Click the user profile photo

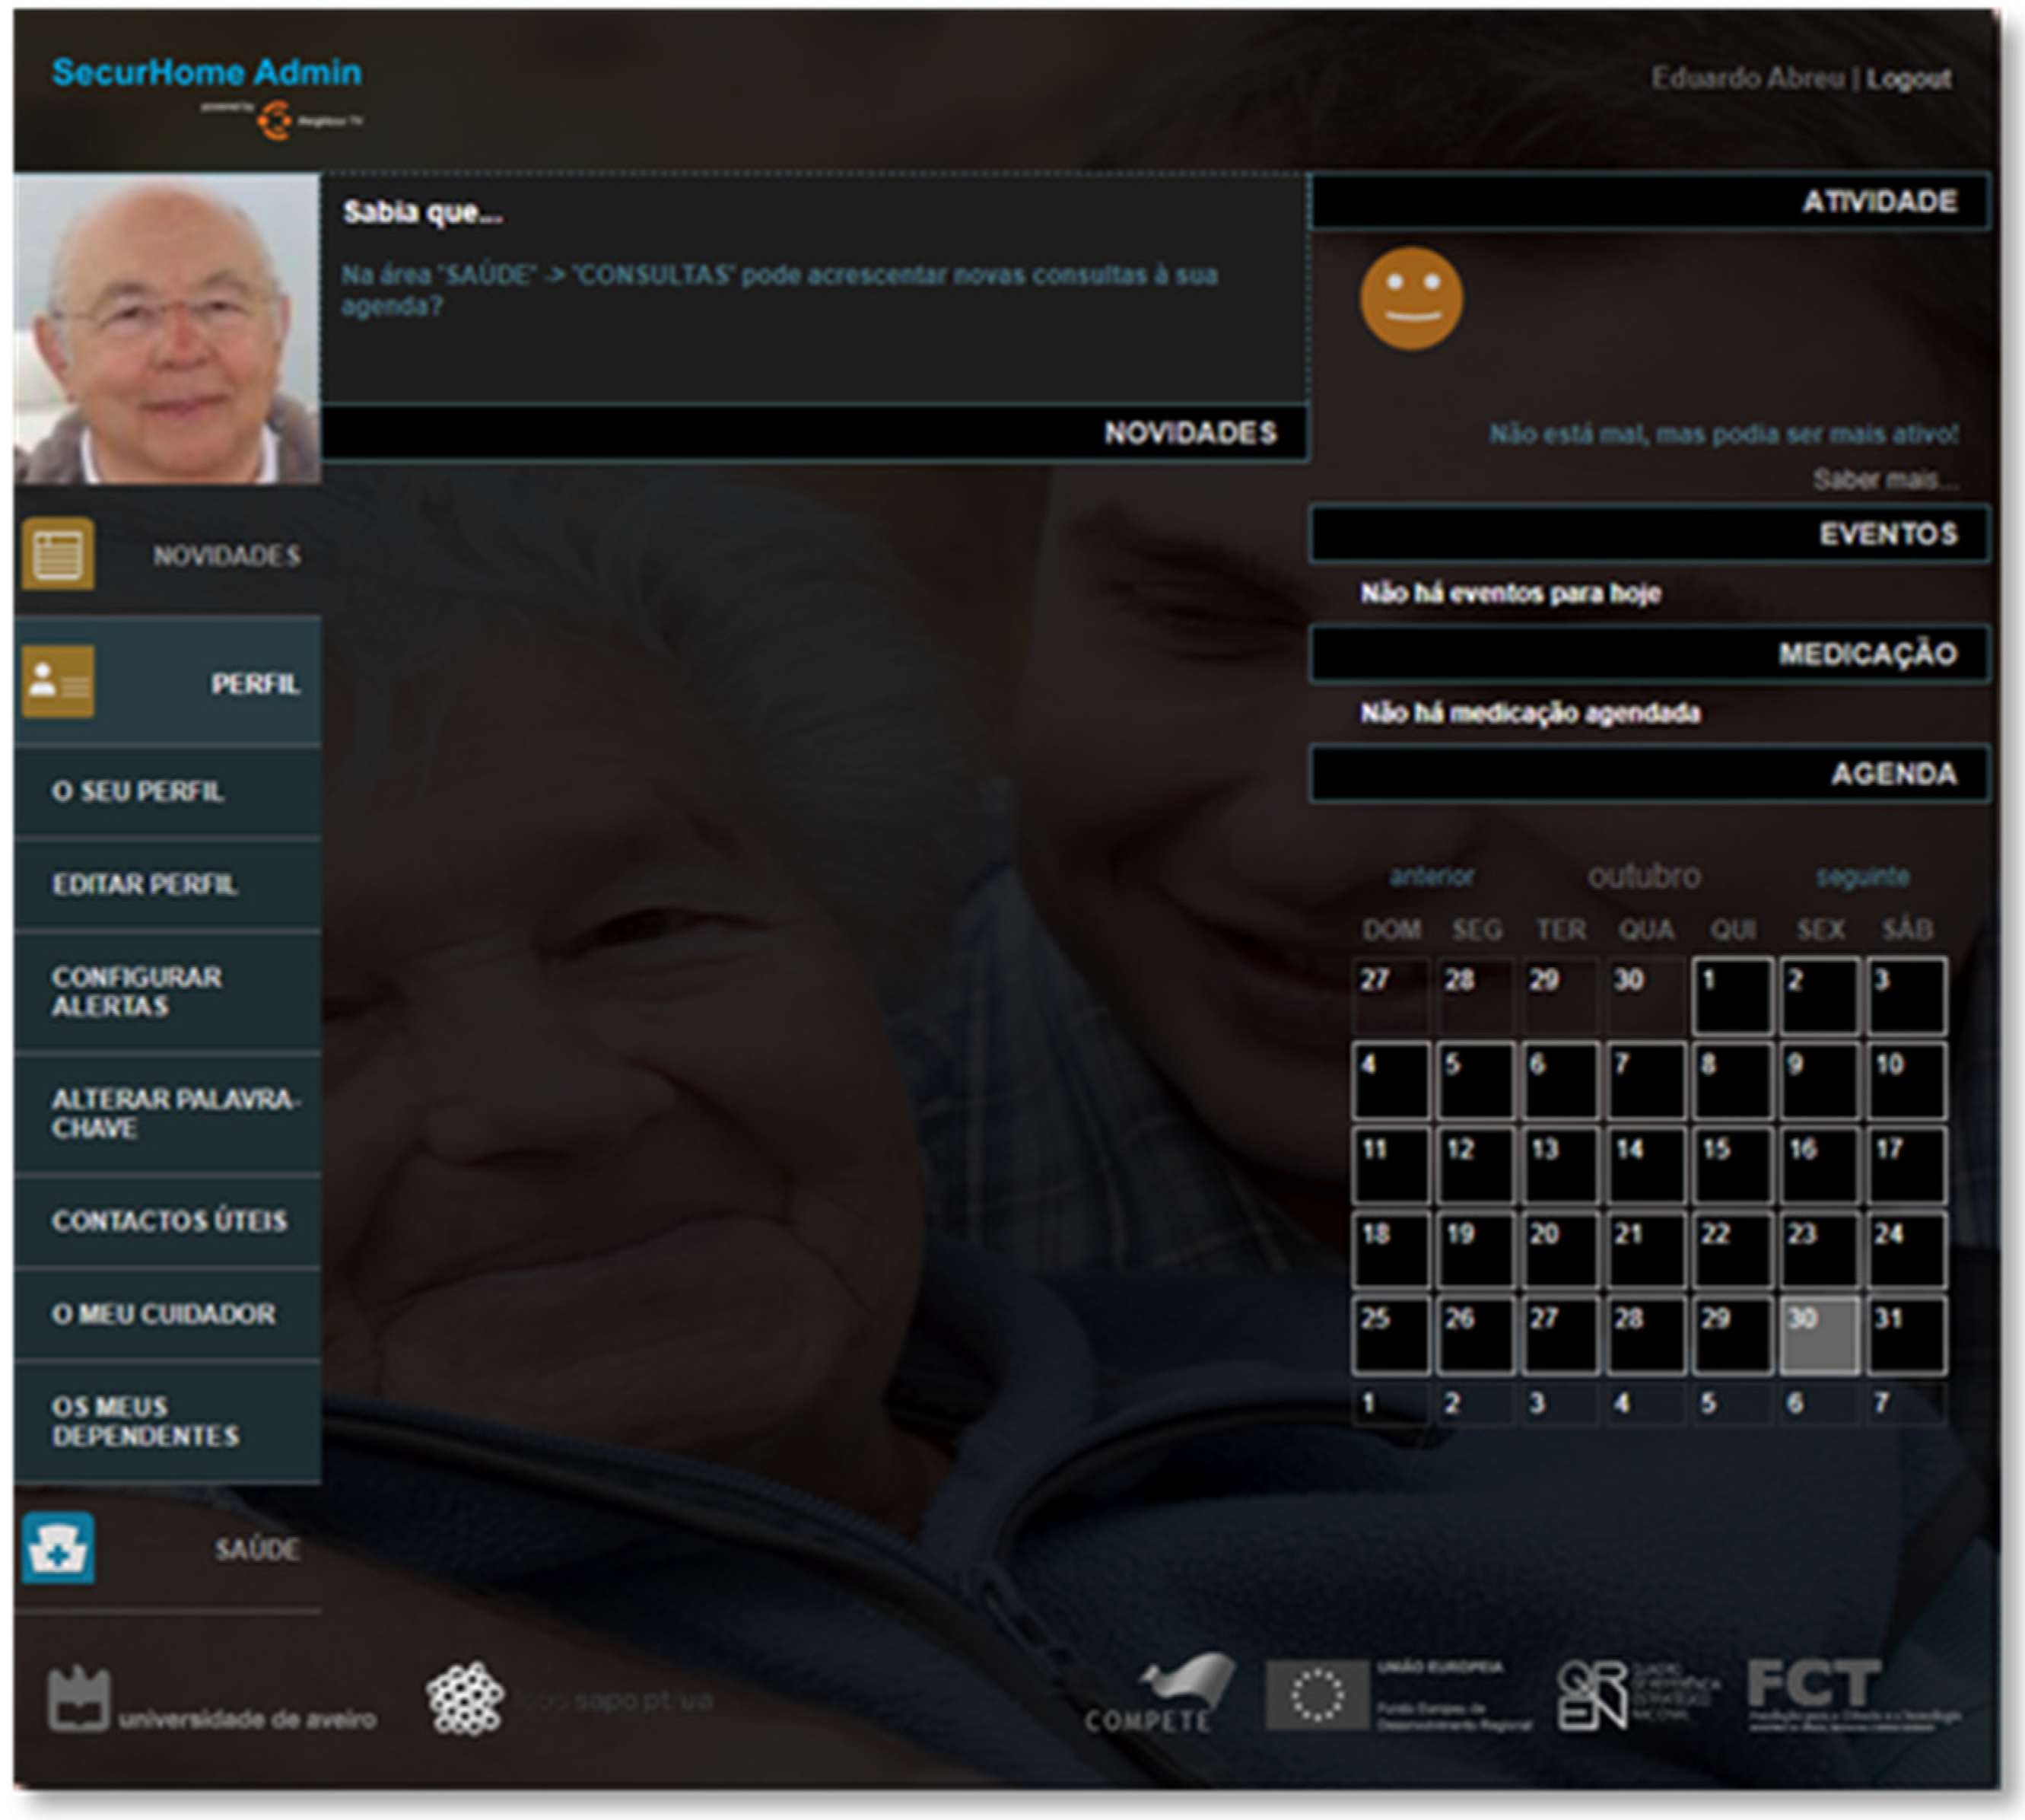click(167, 329)
